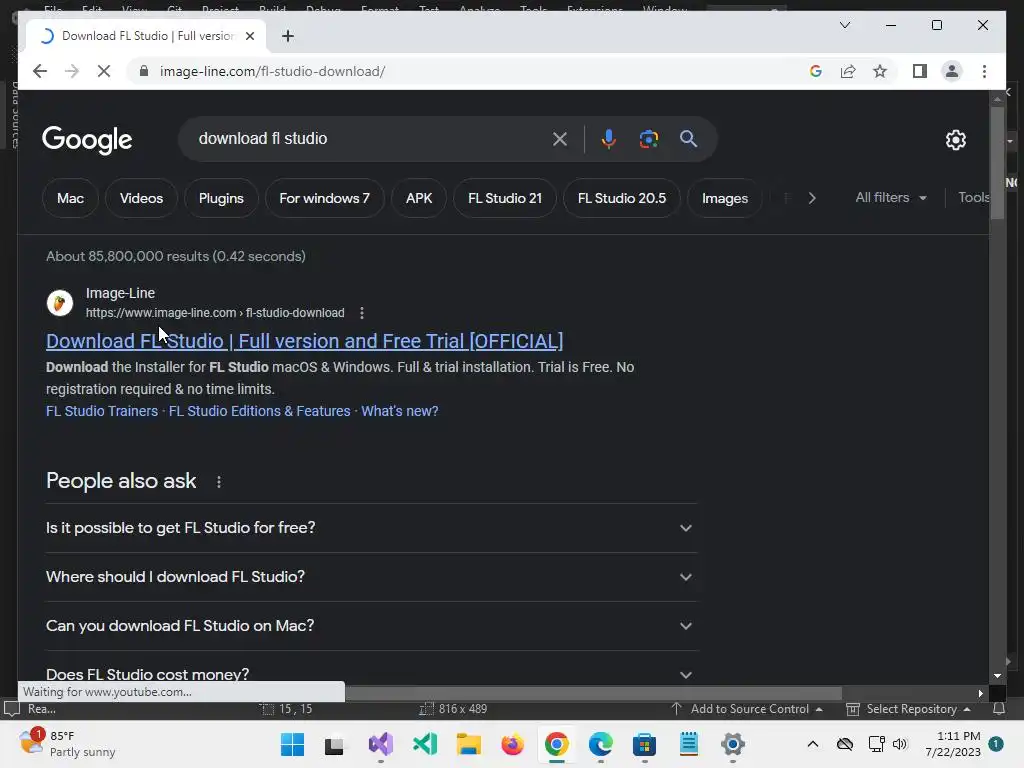Open VS Code from taskbar
1024x768 pixels.
[425, 744]
